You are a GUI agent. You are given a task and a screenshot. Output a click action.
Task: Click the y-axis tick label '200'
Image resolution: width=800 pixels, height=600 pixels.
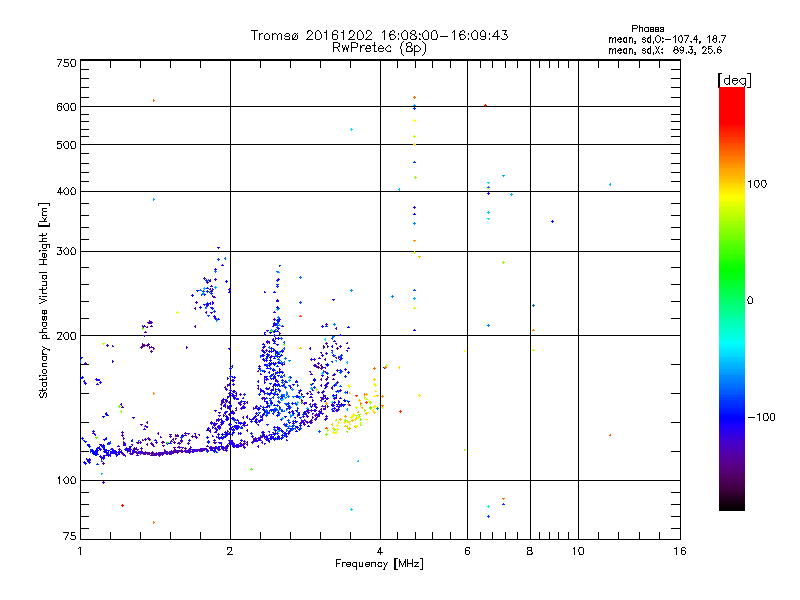click(66, 336)
